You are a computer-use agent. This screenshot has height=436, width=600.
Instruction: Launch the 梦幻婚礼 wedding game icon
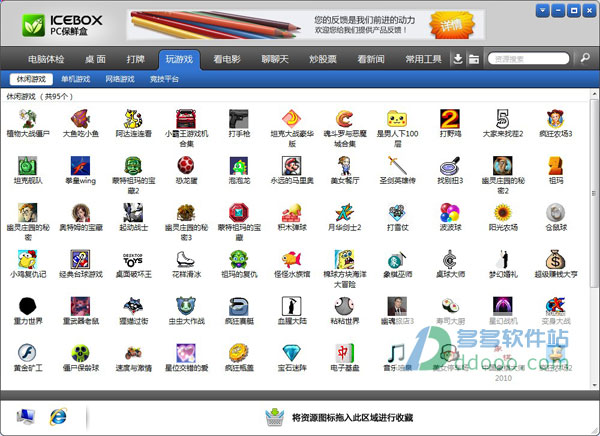click(x=503, y=260)
